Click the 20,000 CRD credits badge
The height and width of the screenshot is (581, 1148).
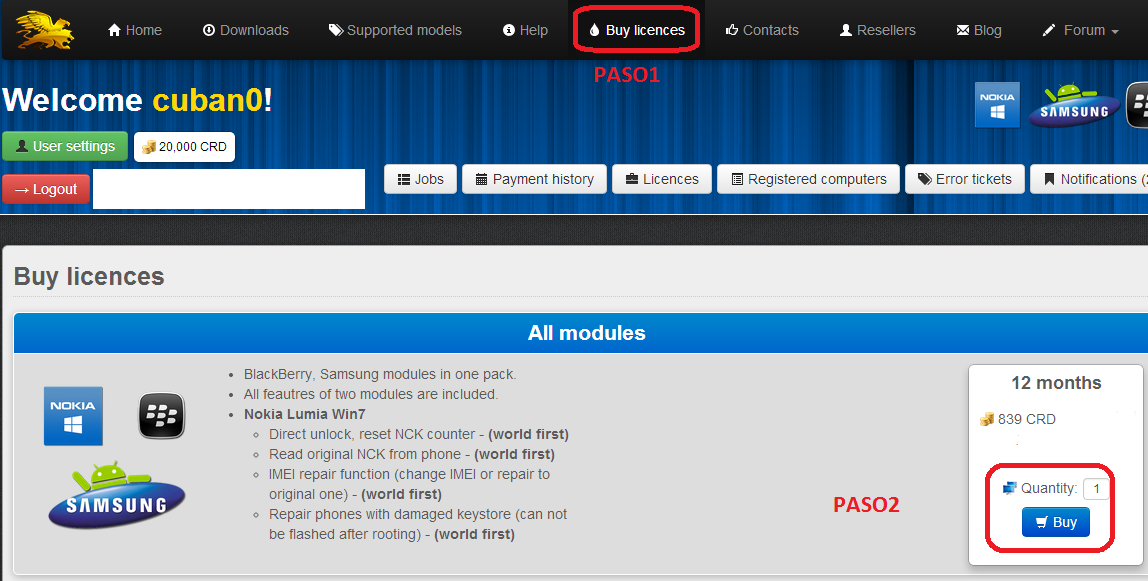pos(184,147)
